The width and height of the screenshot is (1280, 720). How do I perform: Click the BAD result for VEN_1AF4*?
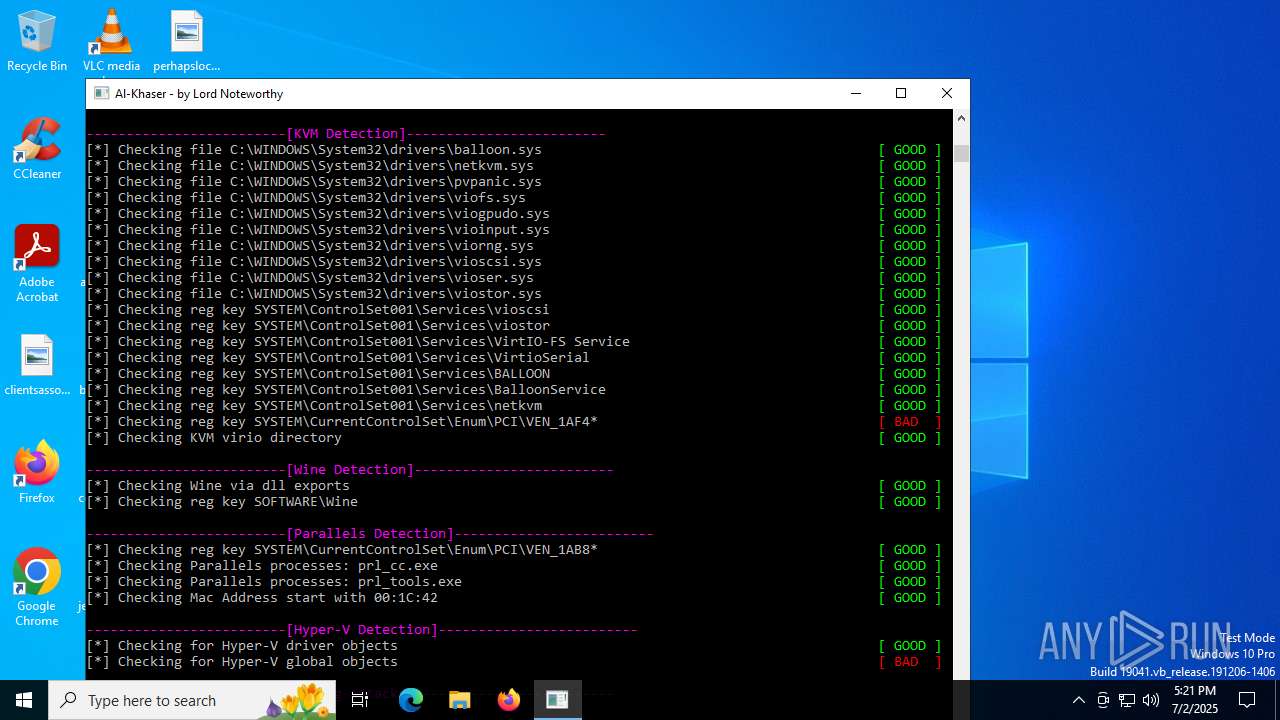point(910,421)
